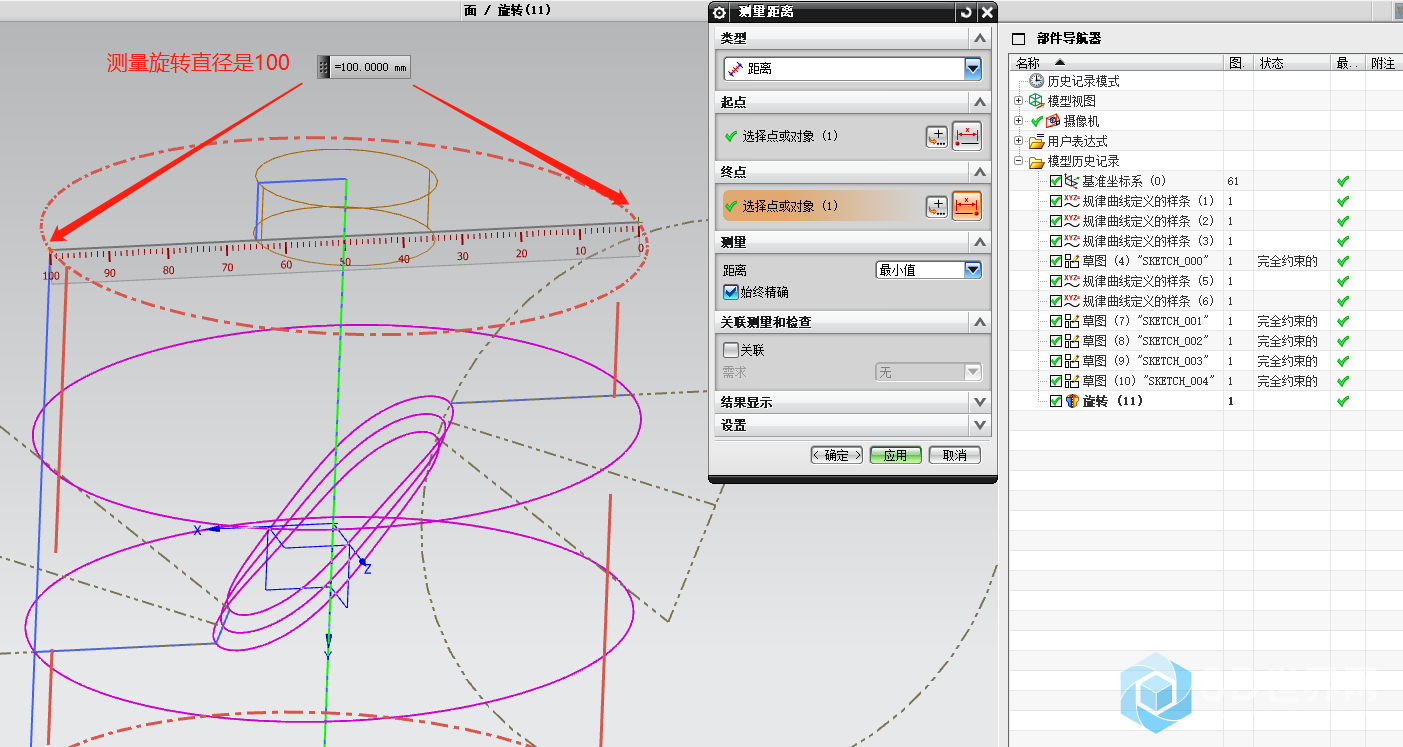Click the 取消 button
The height and width of the screenshot is (747, 1403).
point(954,455)
